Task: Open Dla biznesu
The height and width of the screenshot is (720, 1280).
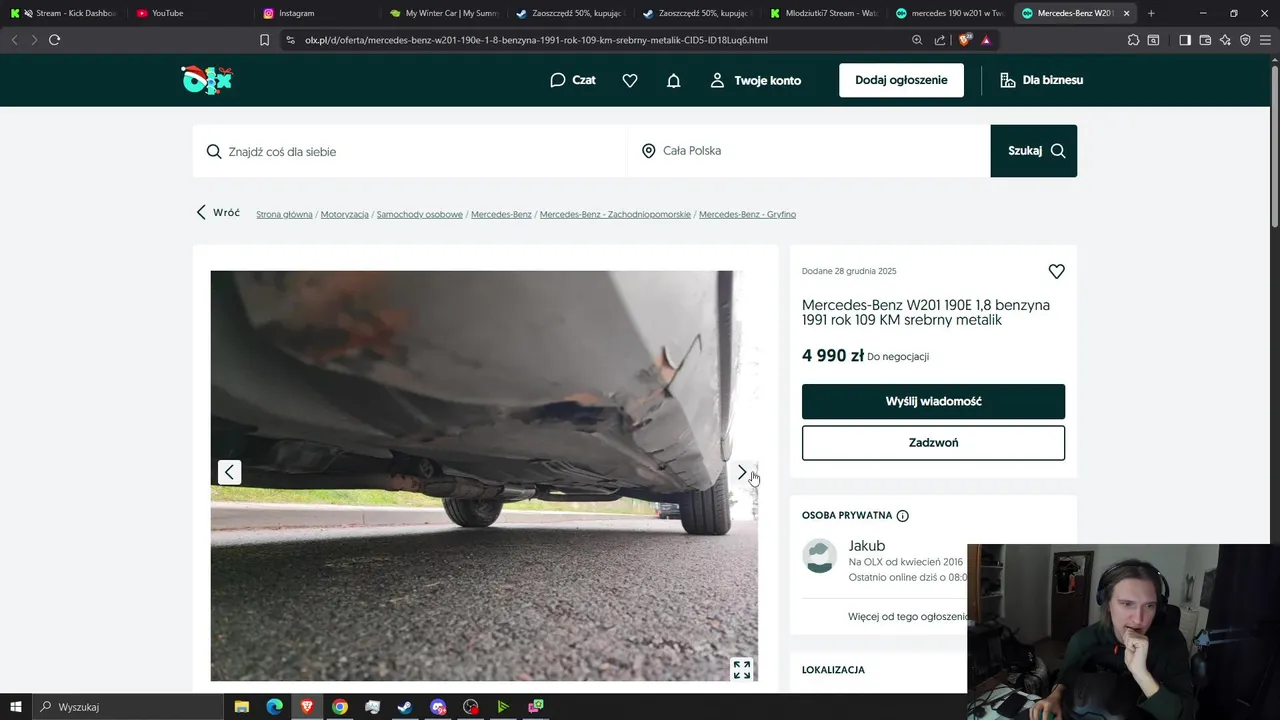Action: point(1041,80)
